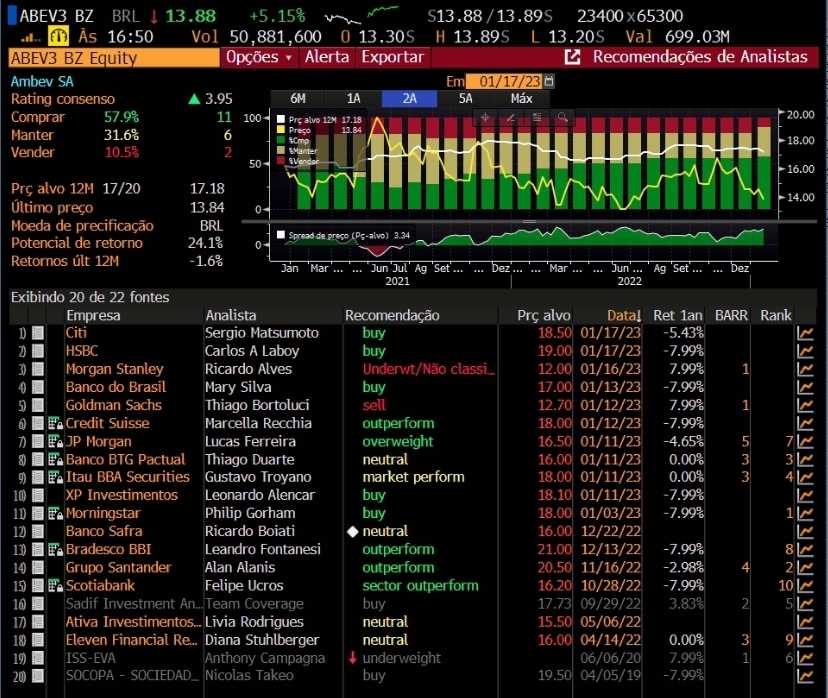Activate the magnifier zoom tool on chart

563,118
